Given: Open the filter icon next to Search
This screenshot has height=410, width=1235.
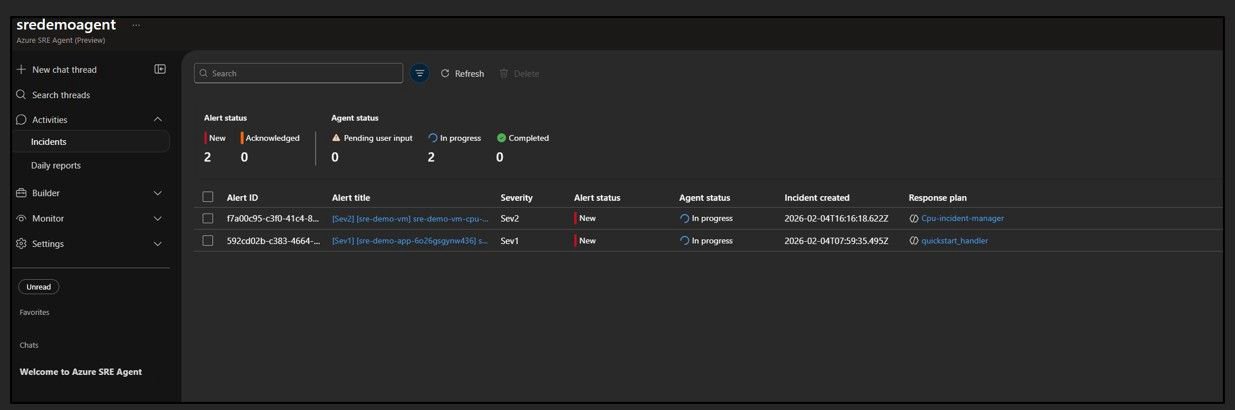Looking at the screenshot, I should click(420, 73).
